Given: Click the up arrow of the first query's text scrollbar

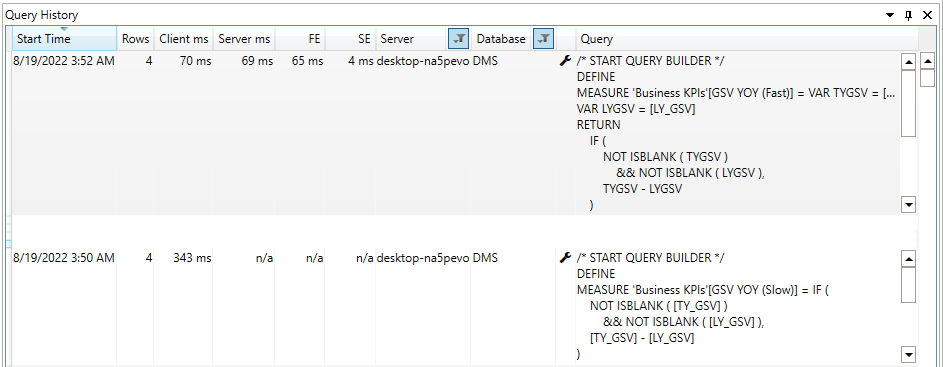Looking at the screenshot, I should coord(908,61).
